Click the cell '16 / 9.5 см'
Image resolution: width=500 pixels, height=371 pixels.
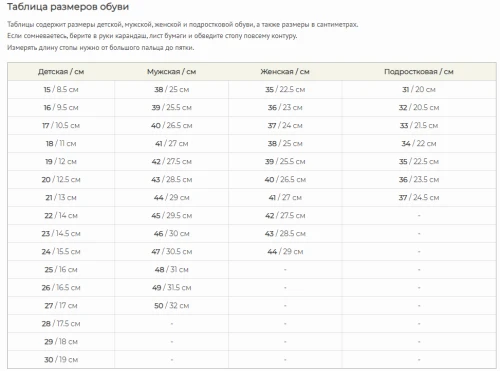(x=61, y=108)
